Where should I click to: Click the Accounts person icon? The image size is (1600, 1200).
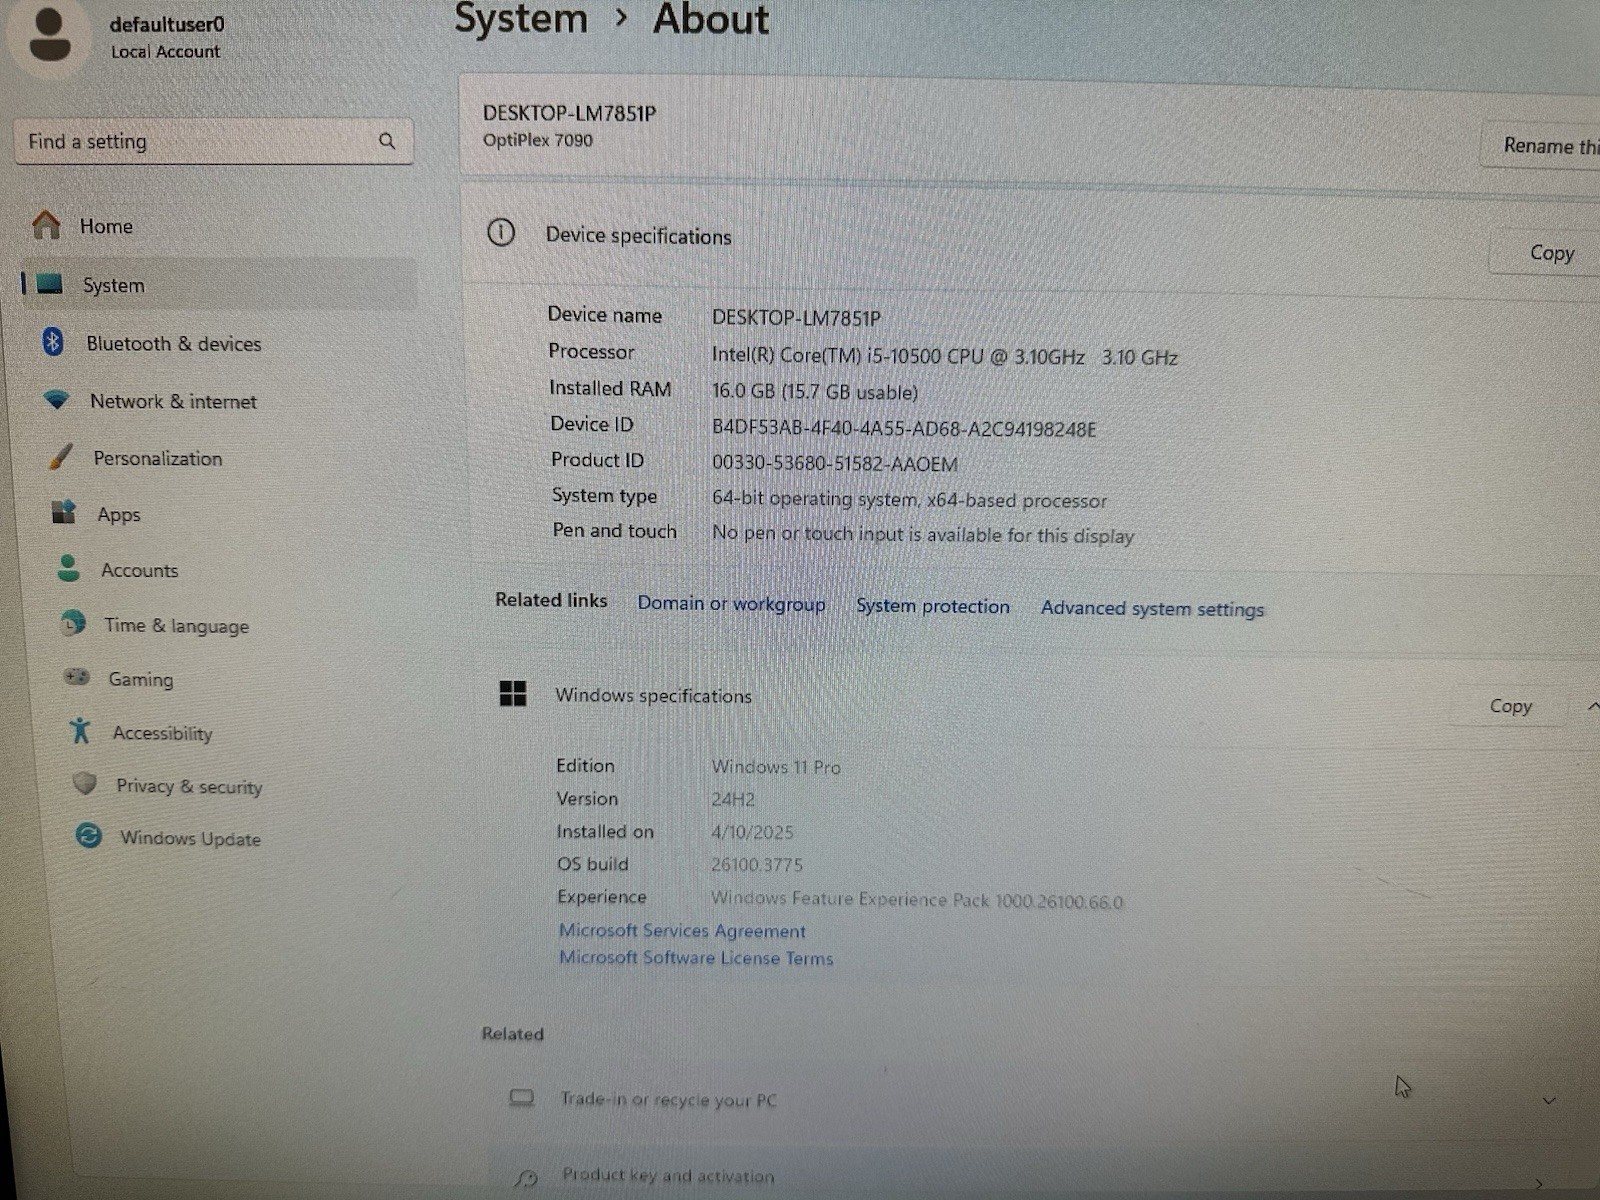click(x=68, y=568)
